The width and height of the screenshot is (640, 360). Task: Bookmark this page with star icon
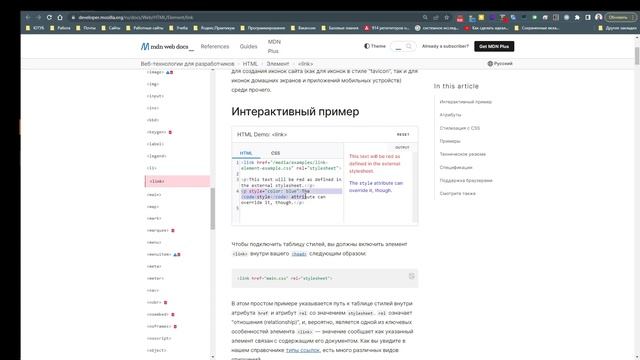(x=447, y=18)
